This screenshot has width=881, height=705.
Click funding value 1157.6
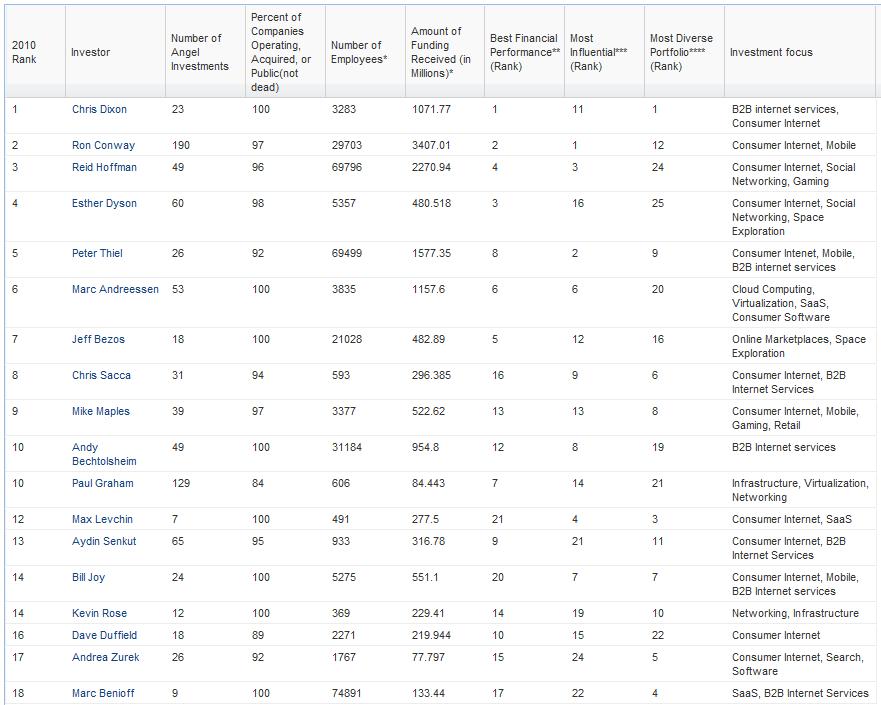coord(428,289)
